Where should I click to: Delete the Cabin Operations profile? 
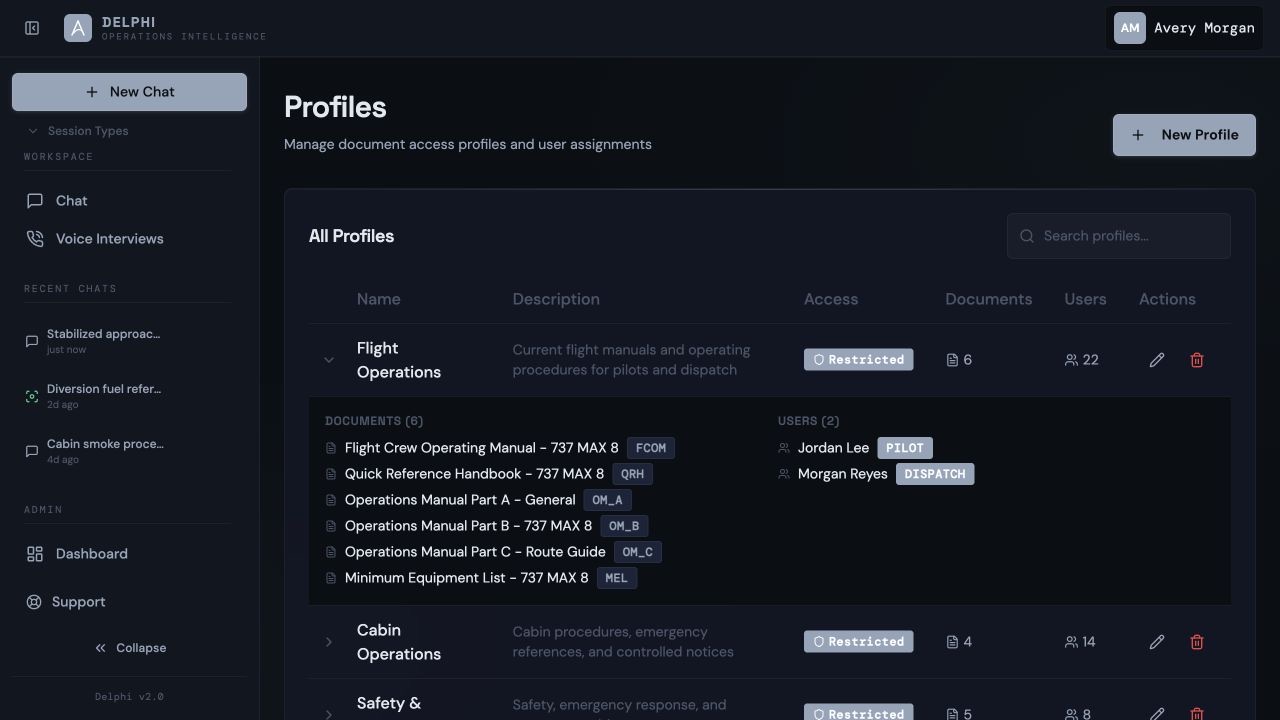click(x=1197, y=642)
